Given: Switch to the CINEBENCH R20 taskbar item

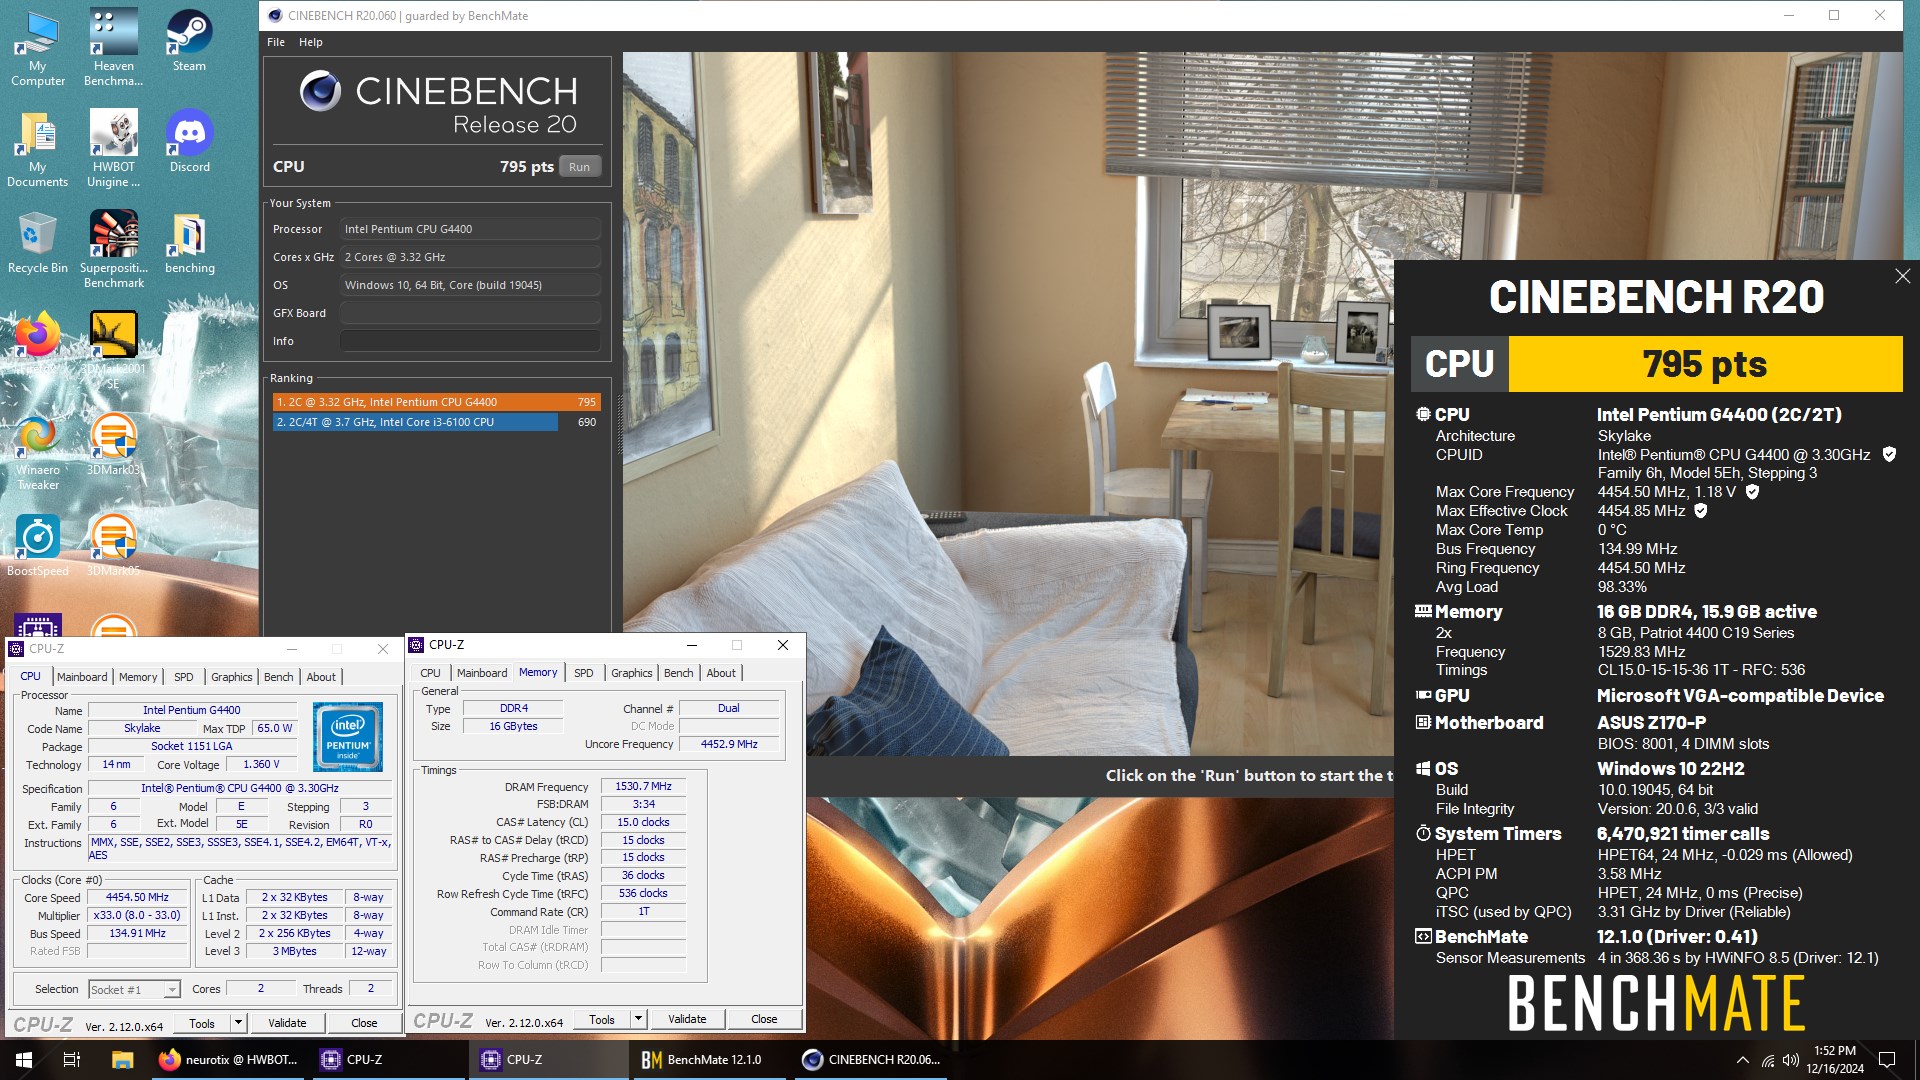Looking at the screenshot, I should pyautogui.click(x=871, y=1059).
